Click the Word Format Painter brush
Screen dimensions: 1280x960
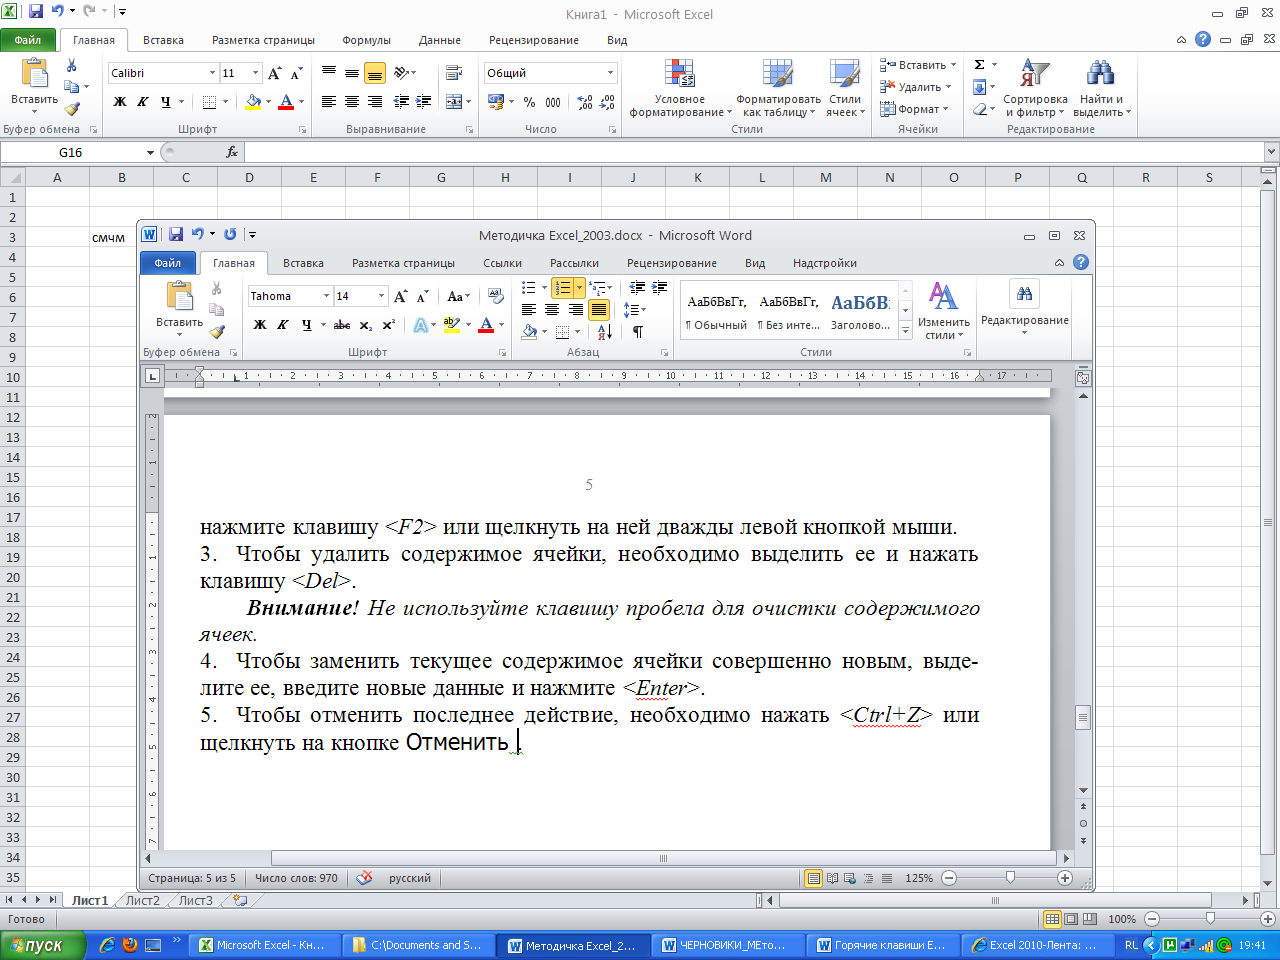pos(217,331)
